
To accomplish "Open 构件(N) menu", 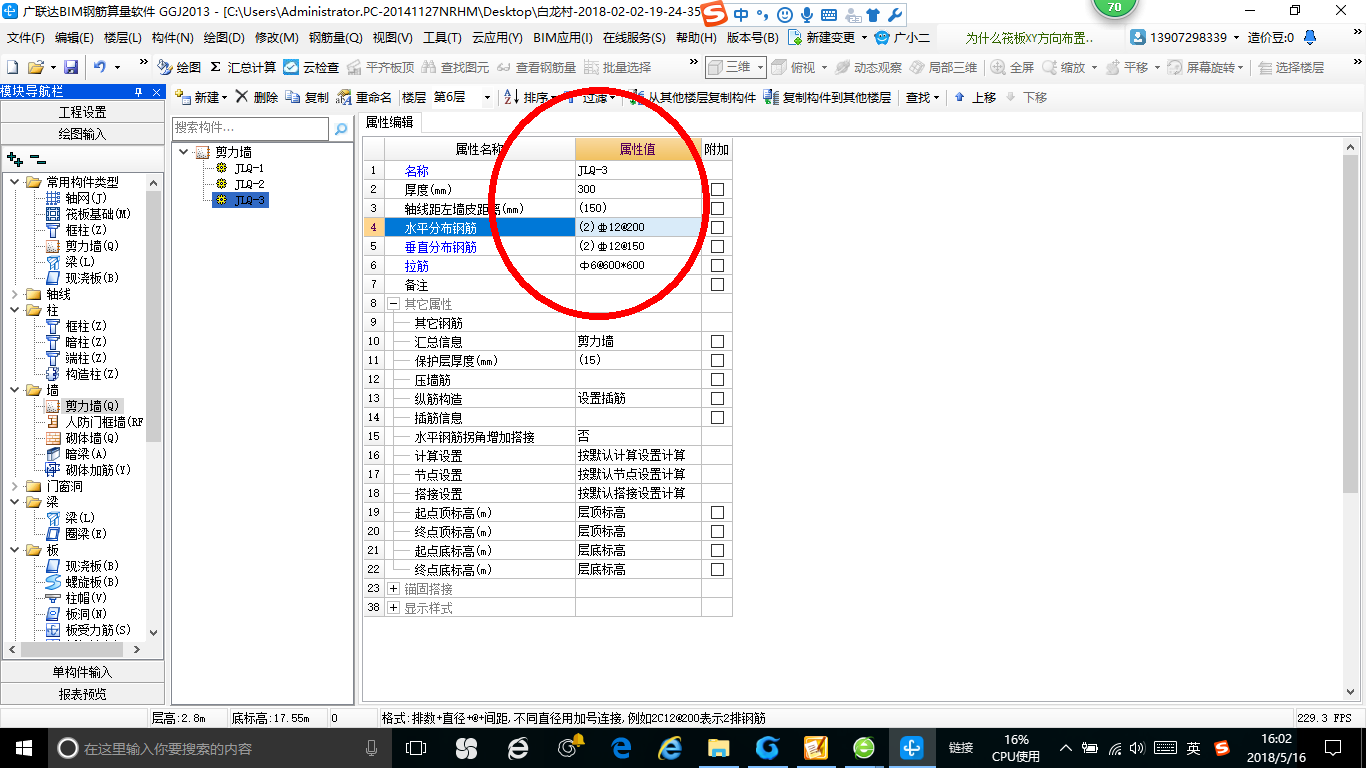I will coord(172,38).
